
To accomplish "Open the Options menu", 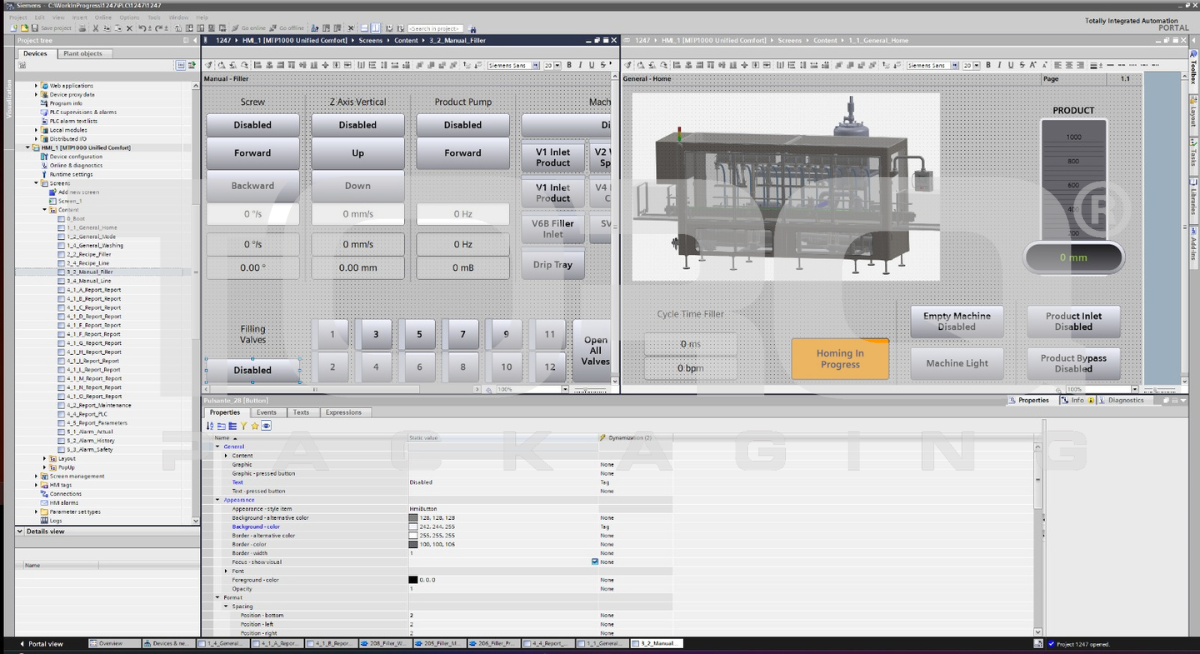I will point(129,17).
